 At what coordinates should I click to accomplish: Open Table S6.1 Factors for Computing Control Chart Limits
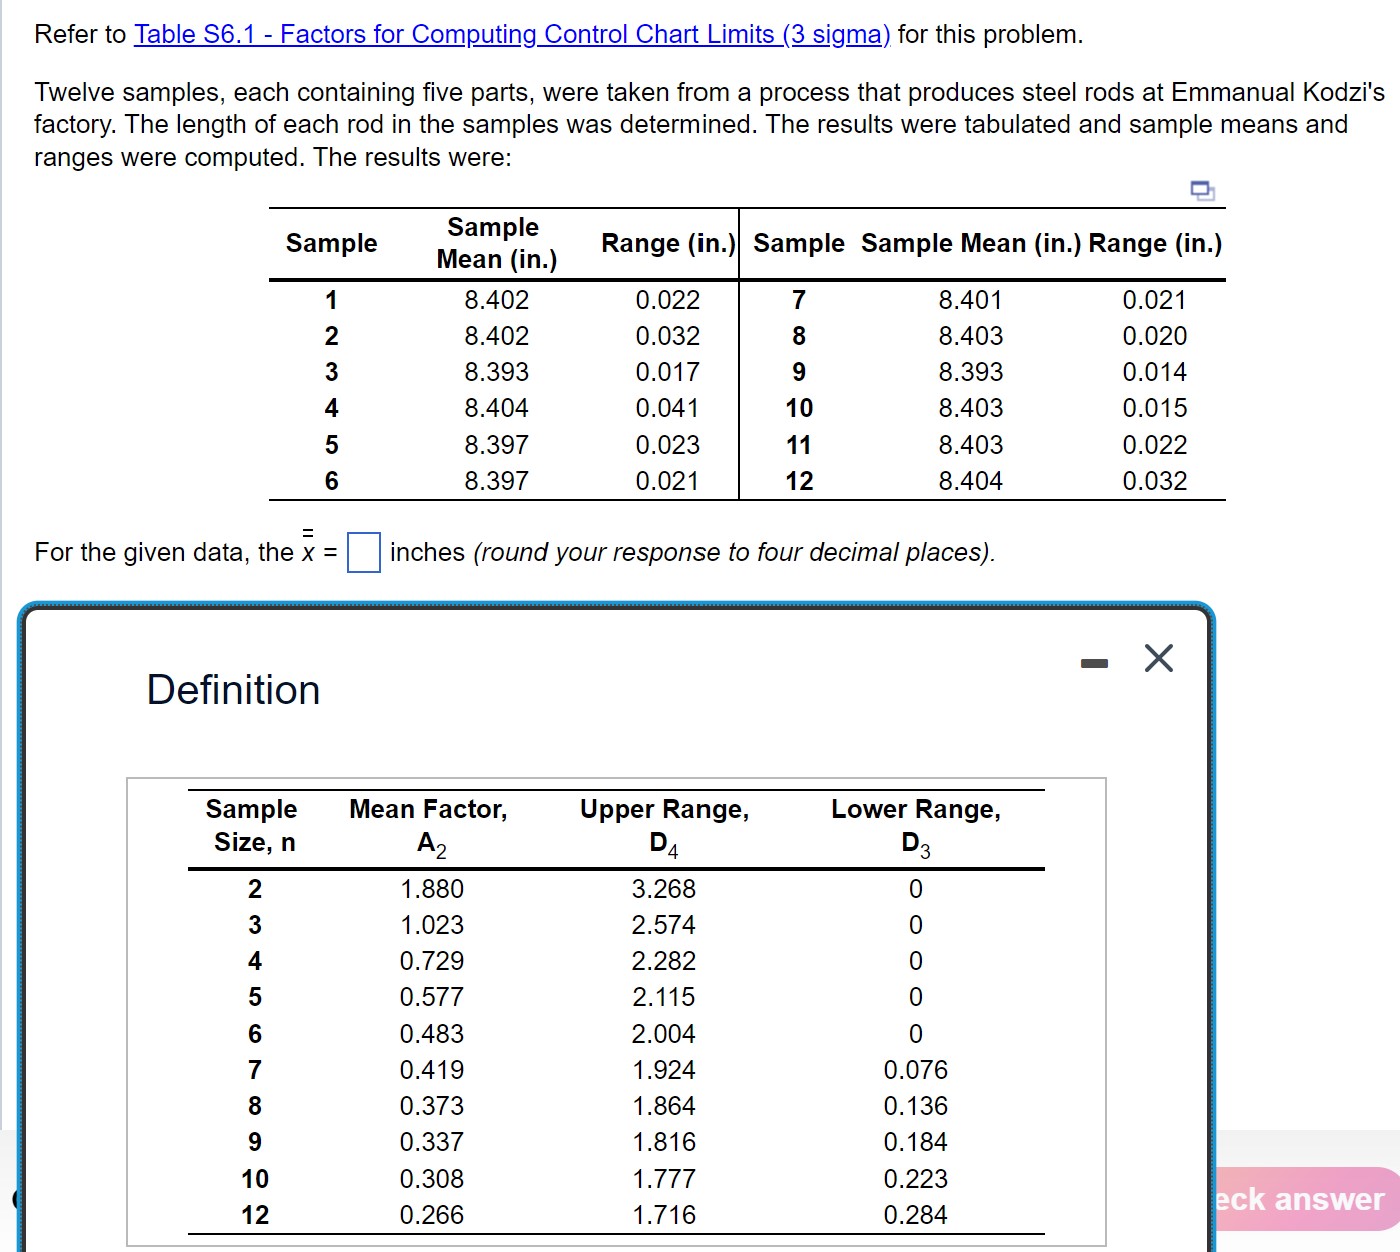tap(511, 33)
